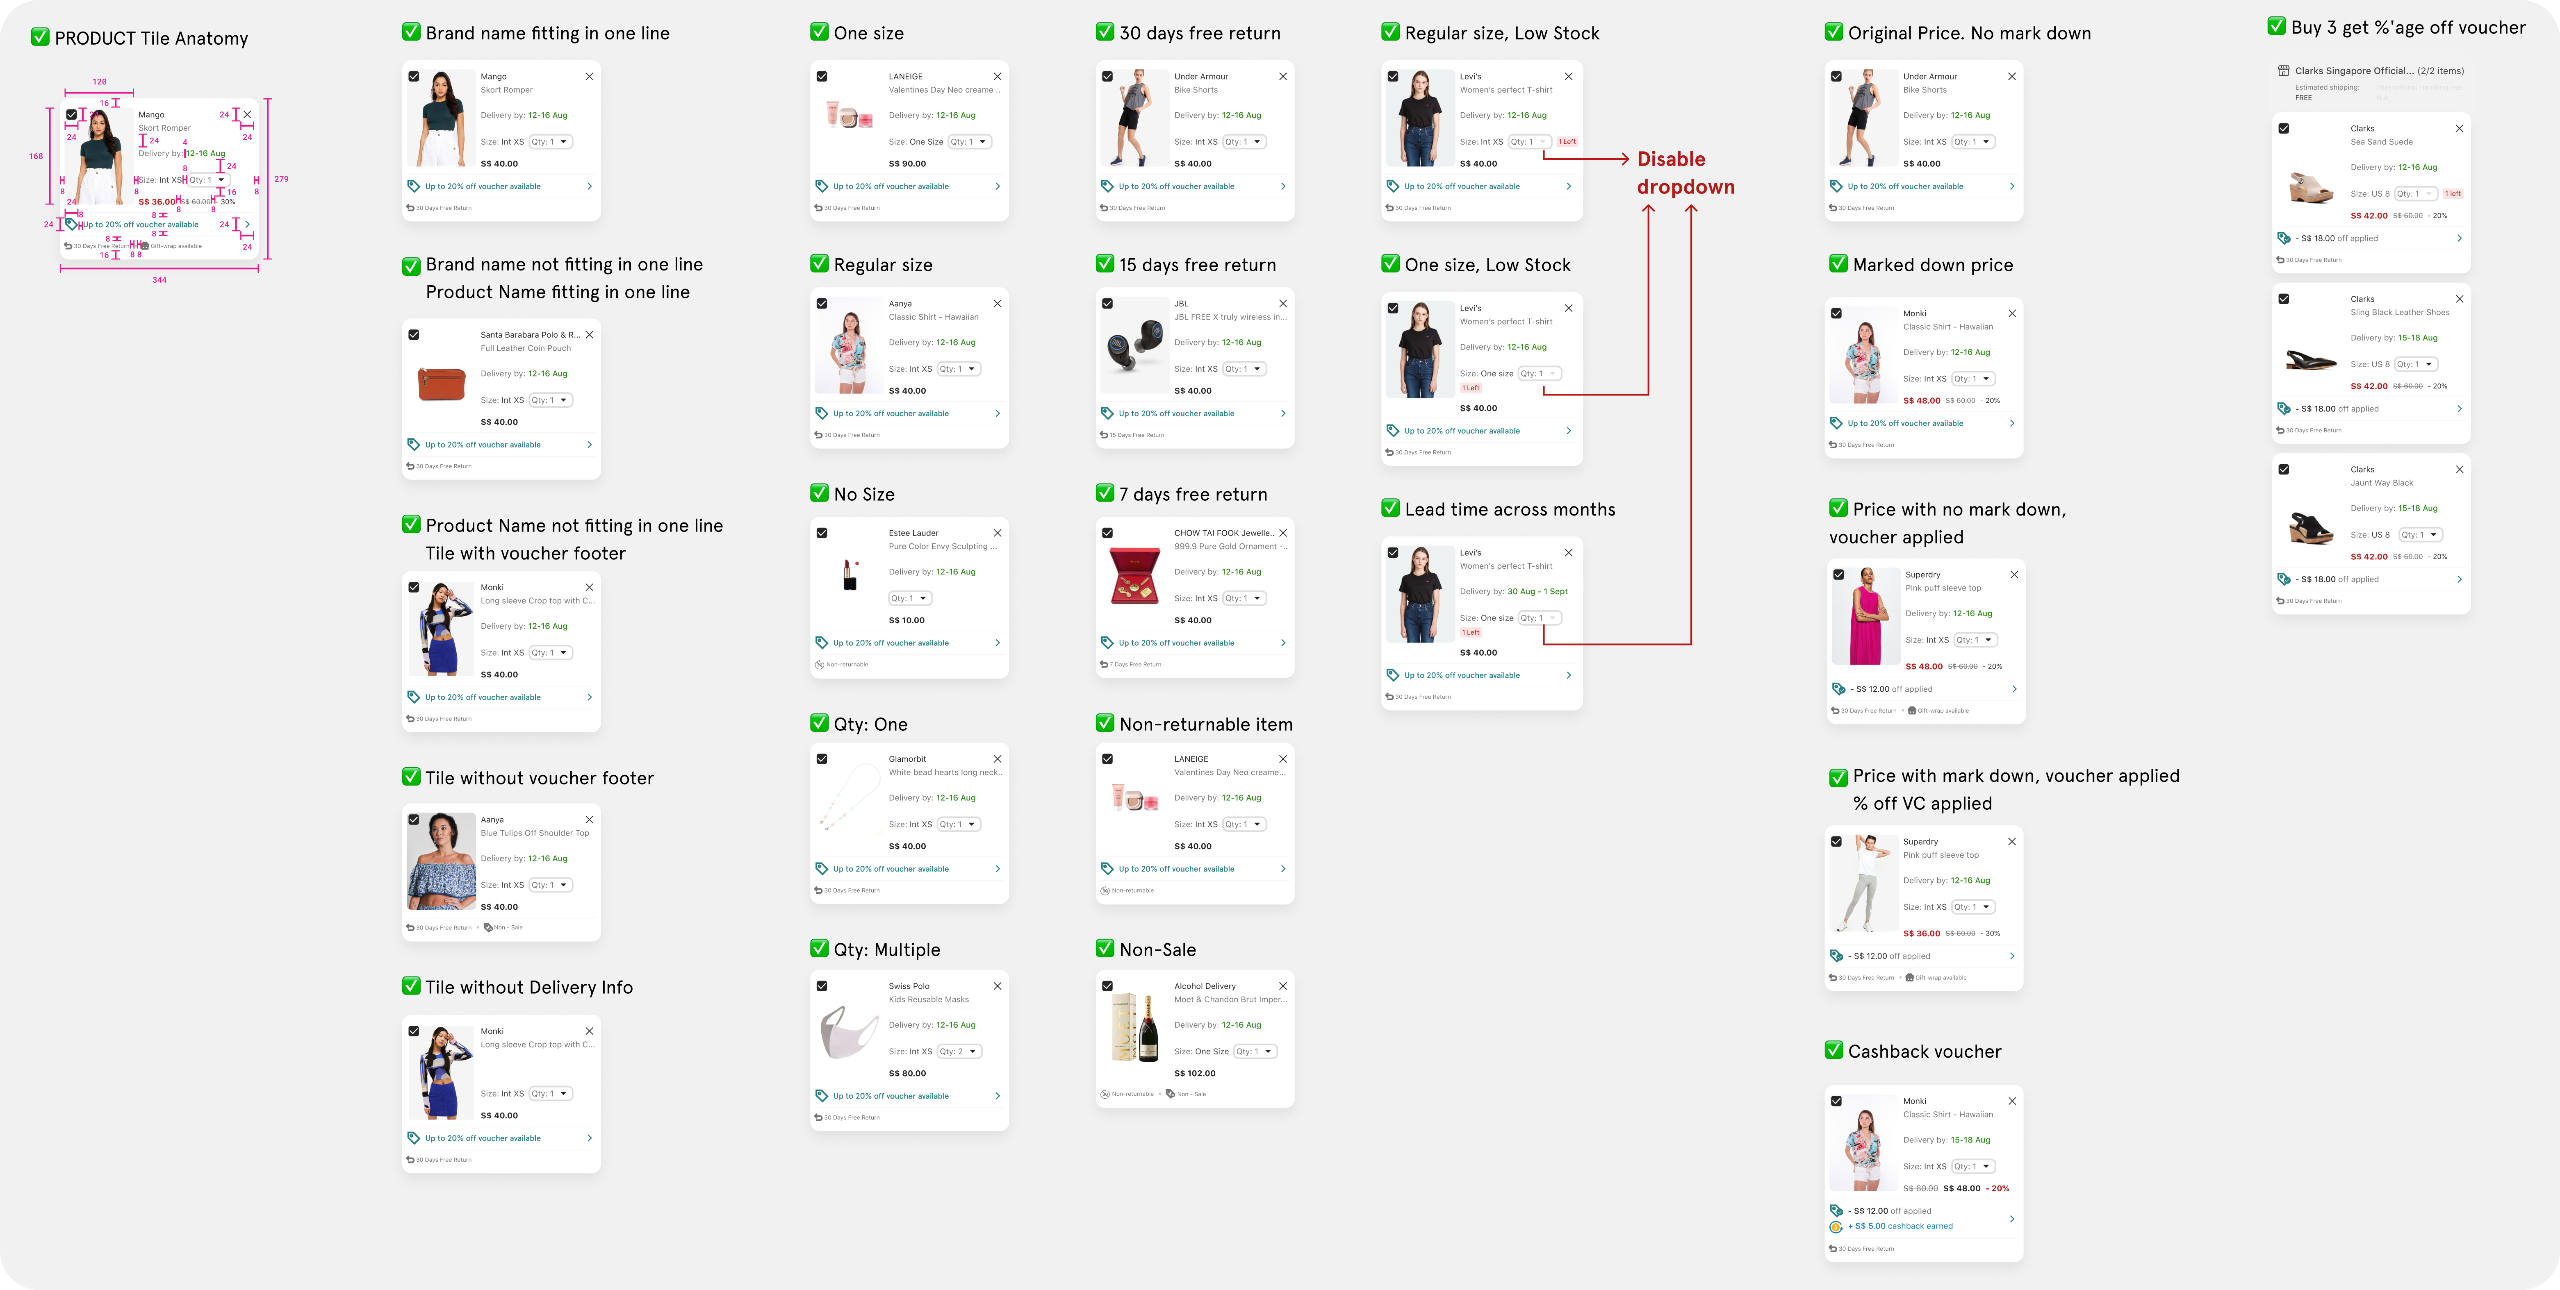Remove the Mango Skort Romper tile with X
Image resolution: width=2560 pixels, height=1290 pixels.
click(589, 77)
